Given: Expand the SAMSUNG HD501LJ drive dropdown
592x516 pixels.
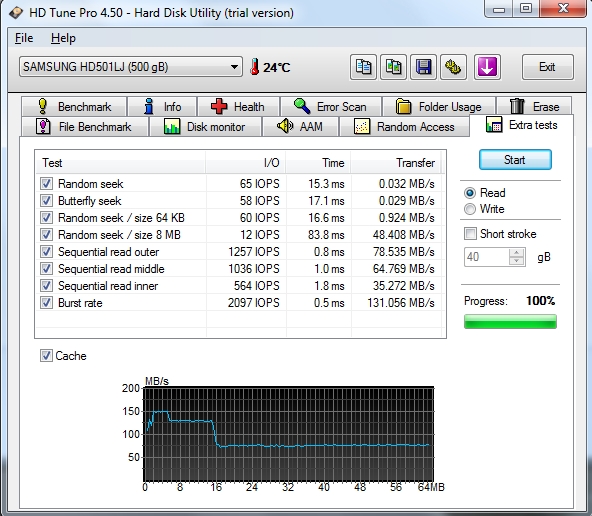Looking at the screenshot, I should [x=131, y=67].
